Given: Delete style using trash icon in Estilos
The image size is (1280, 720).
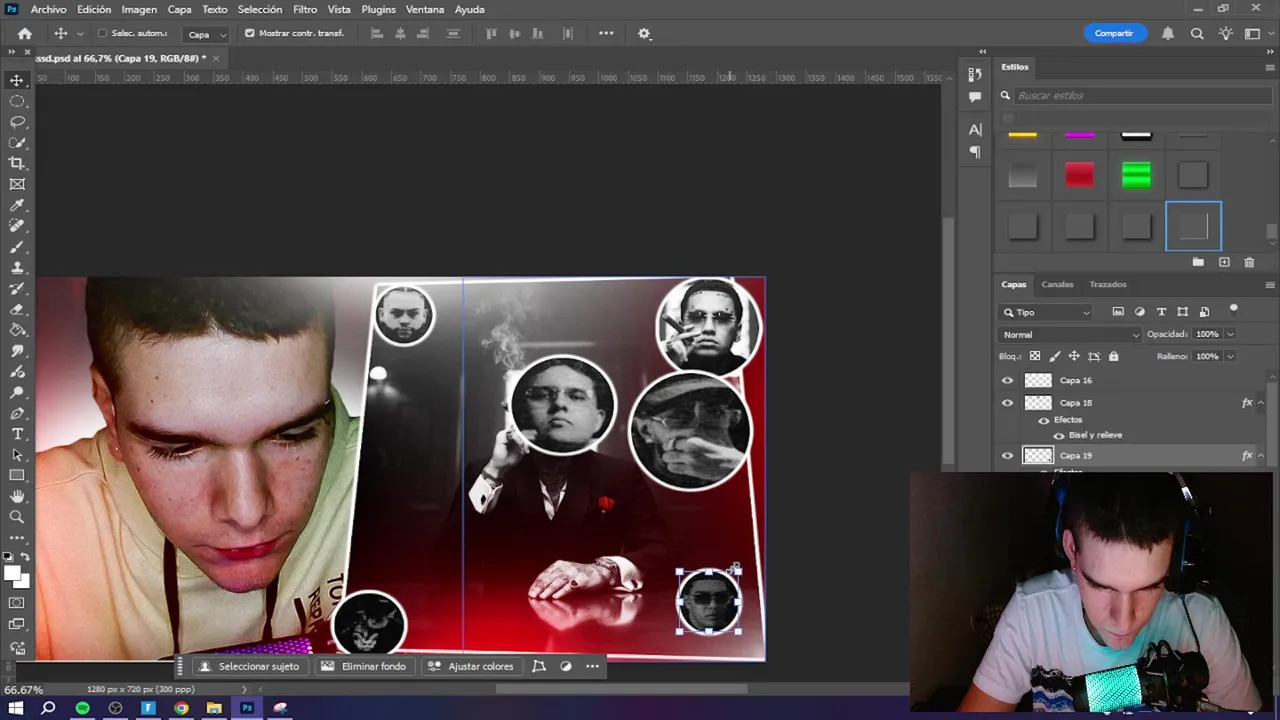Looking at the screenshot, I should (1249, 262).
